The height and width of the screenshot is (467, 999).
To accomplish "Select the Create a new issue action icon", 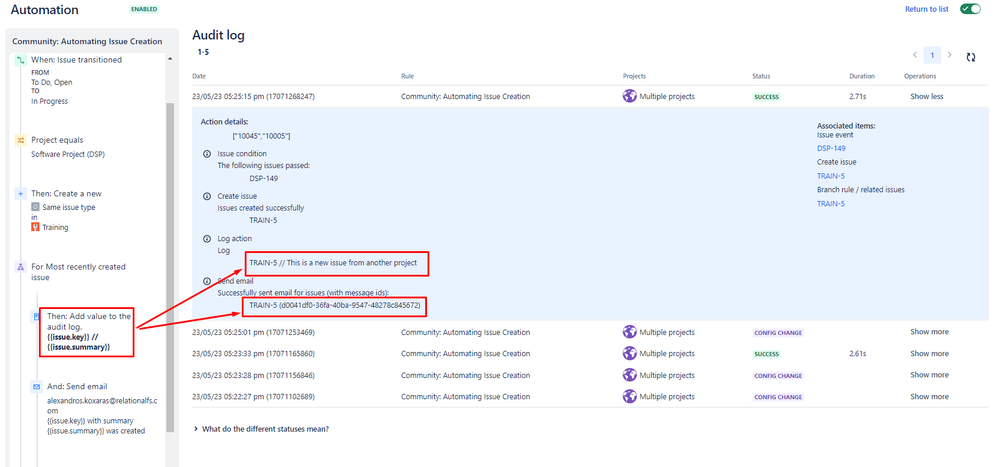I will tap(20, 194).
